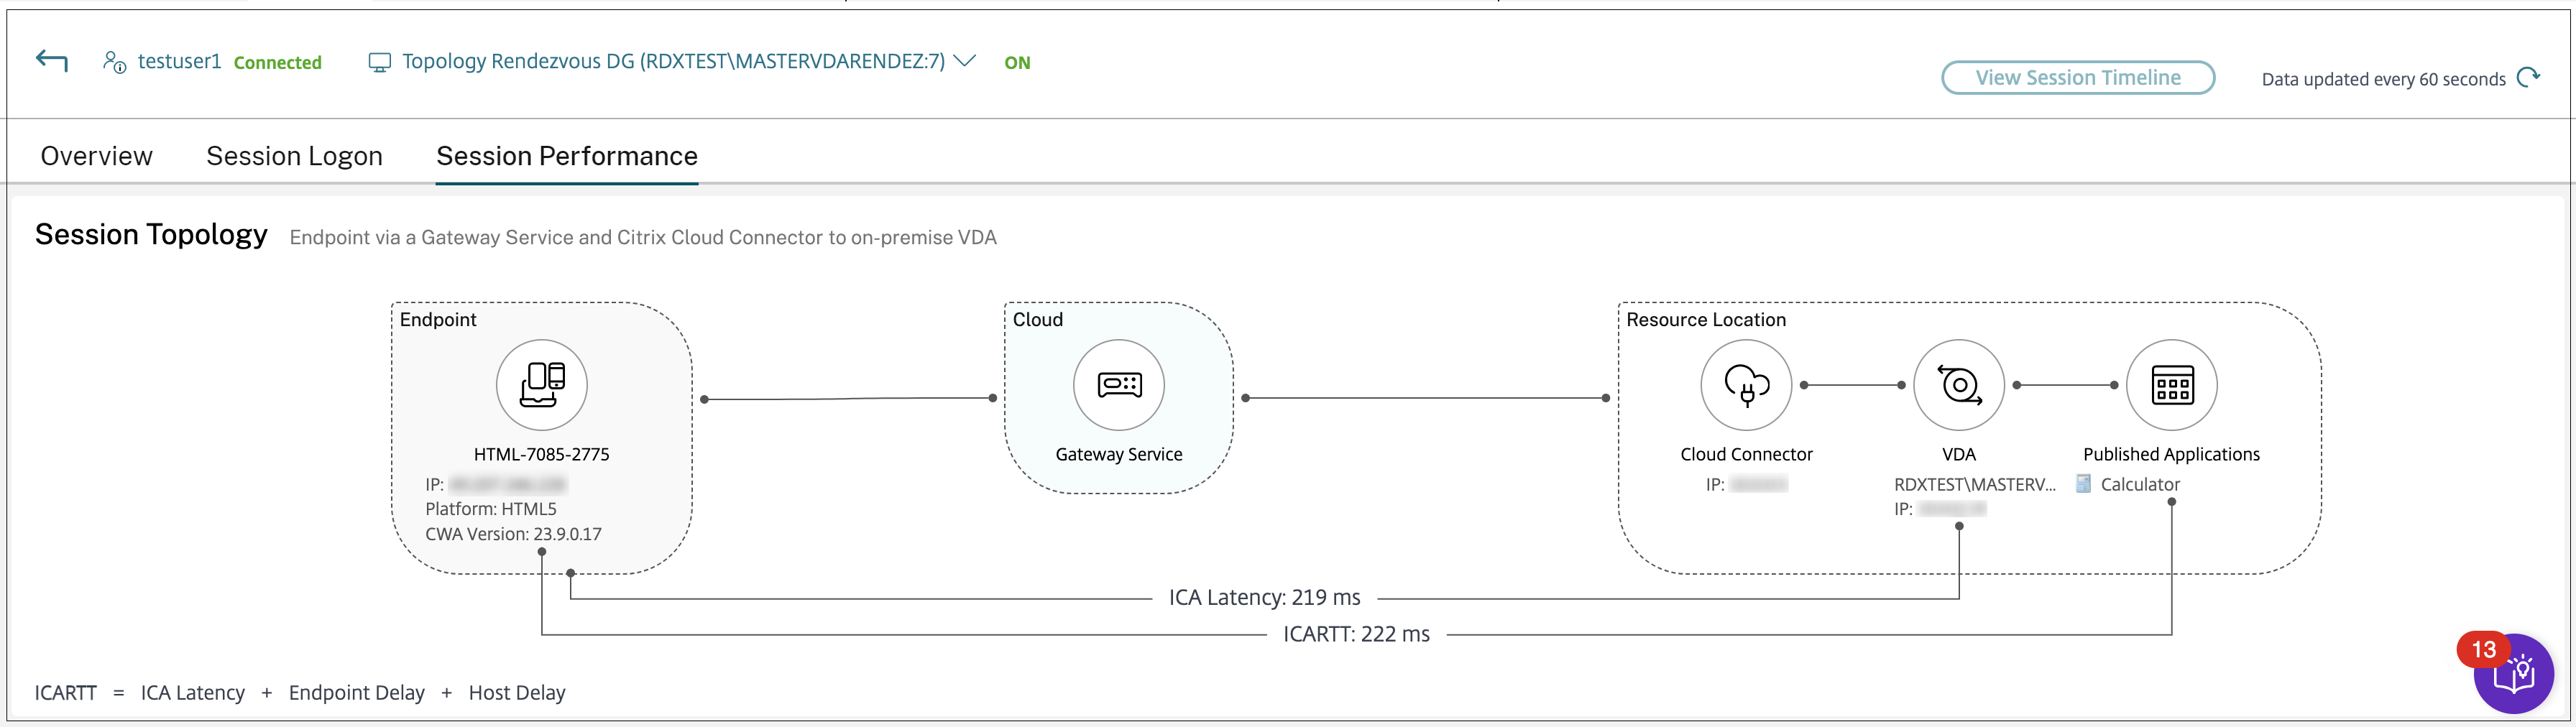Select the Gateway Service icon
2576x727 pixels.
1118,385
